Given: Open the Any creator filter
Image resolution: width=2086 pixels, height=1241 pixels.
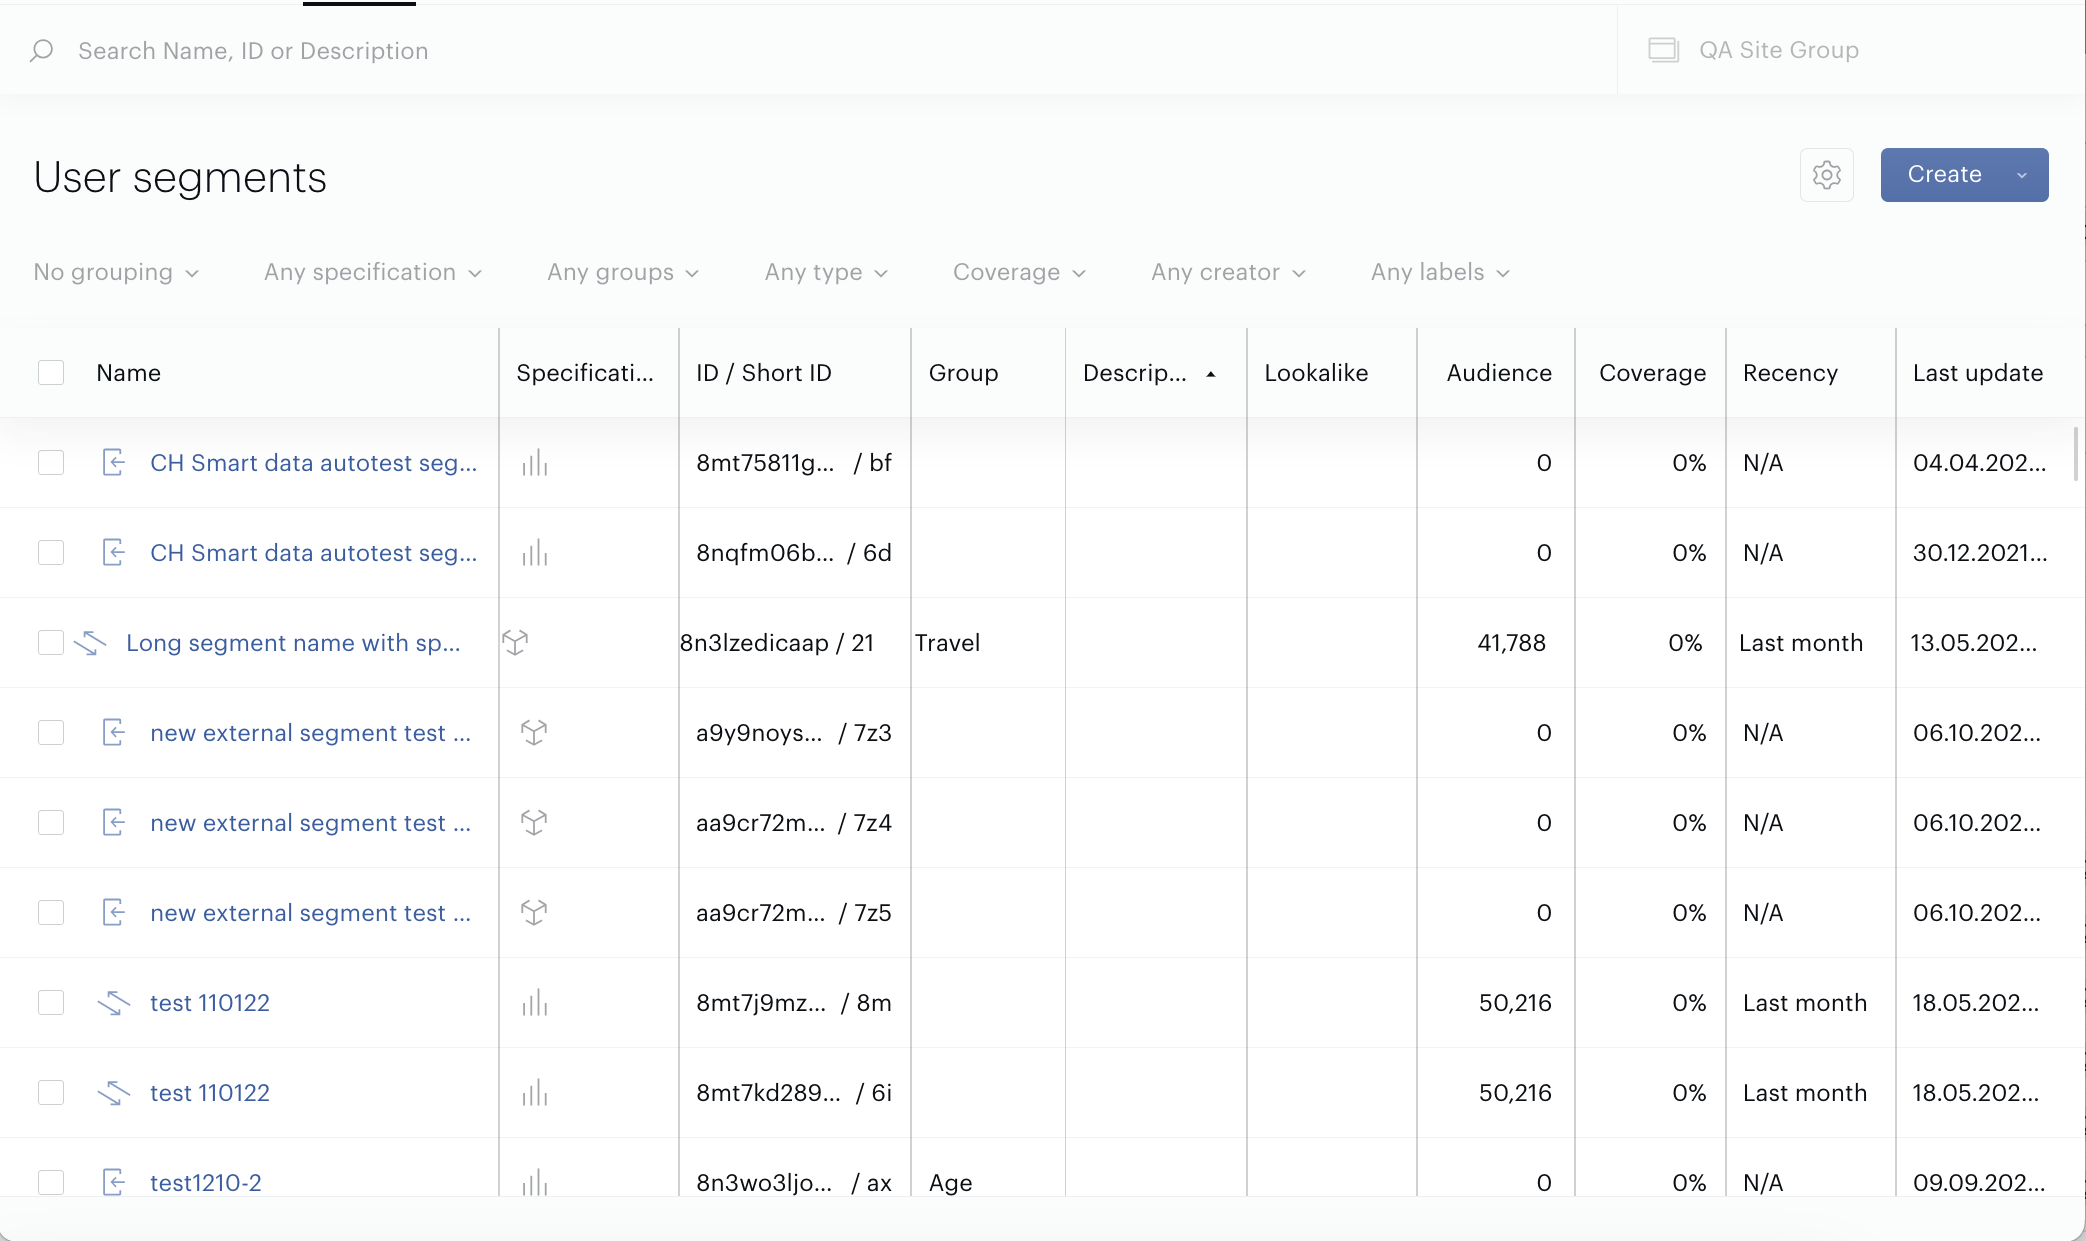Looking at the screenshot, I should (x=1228, y=273).
